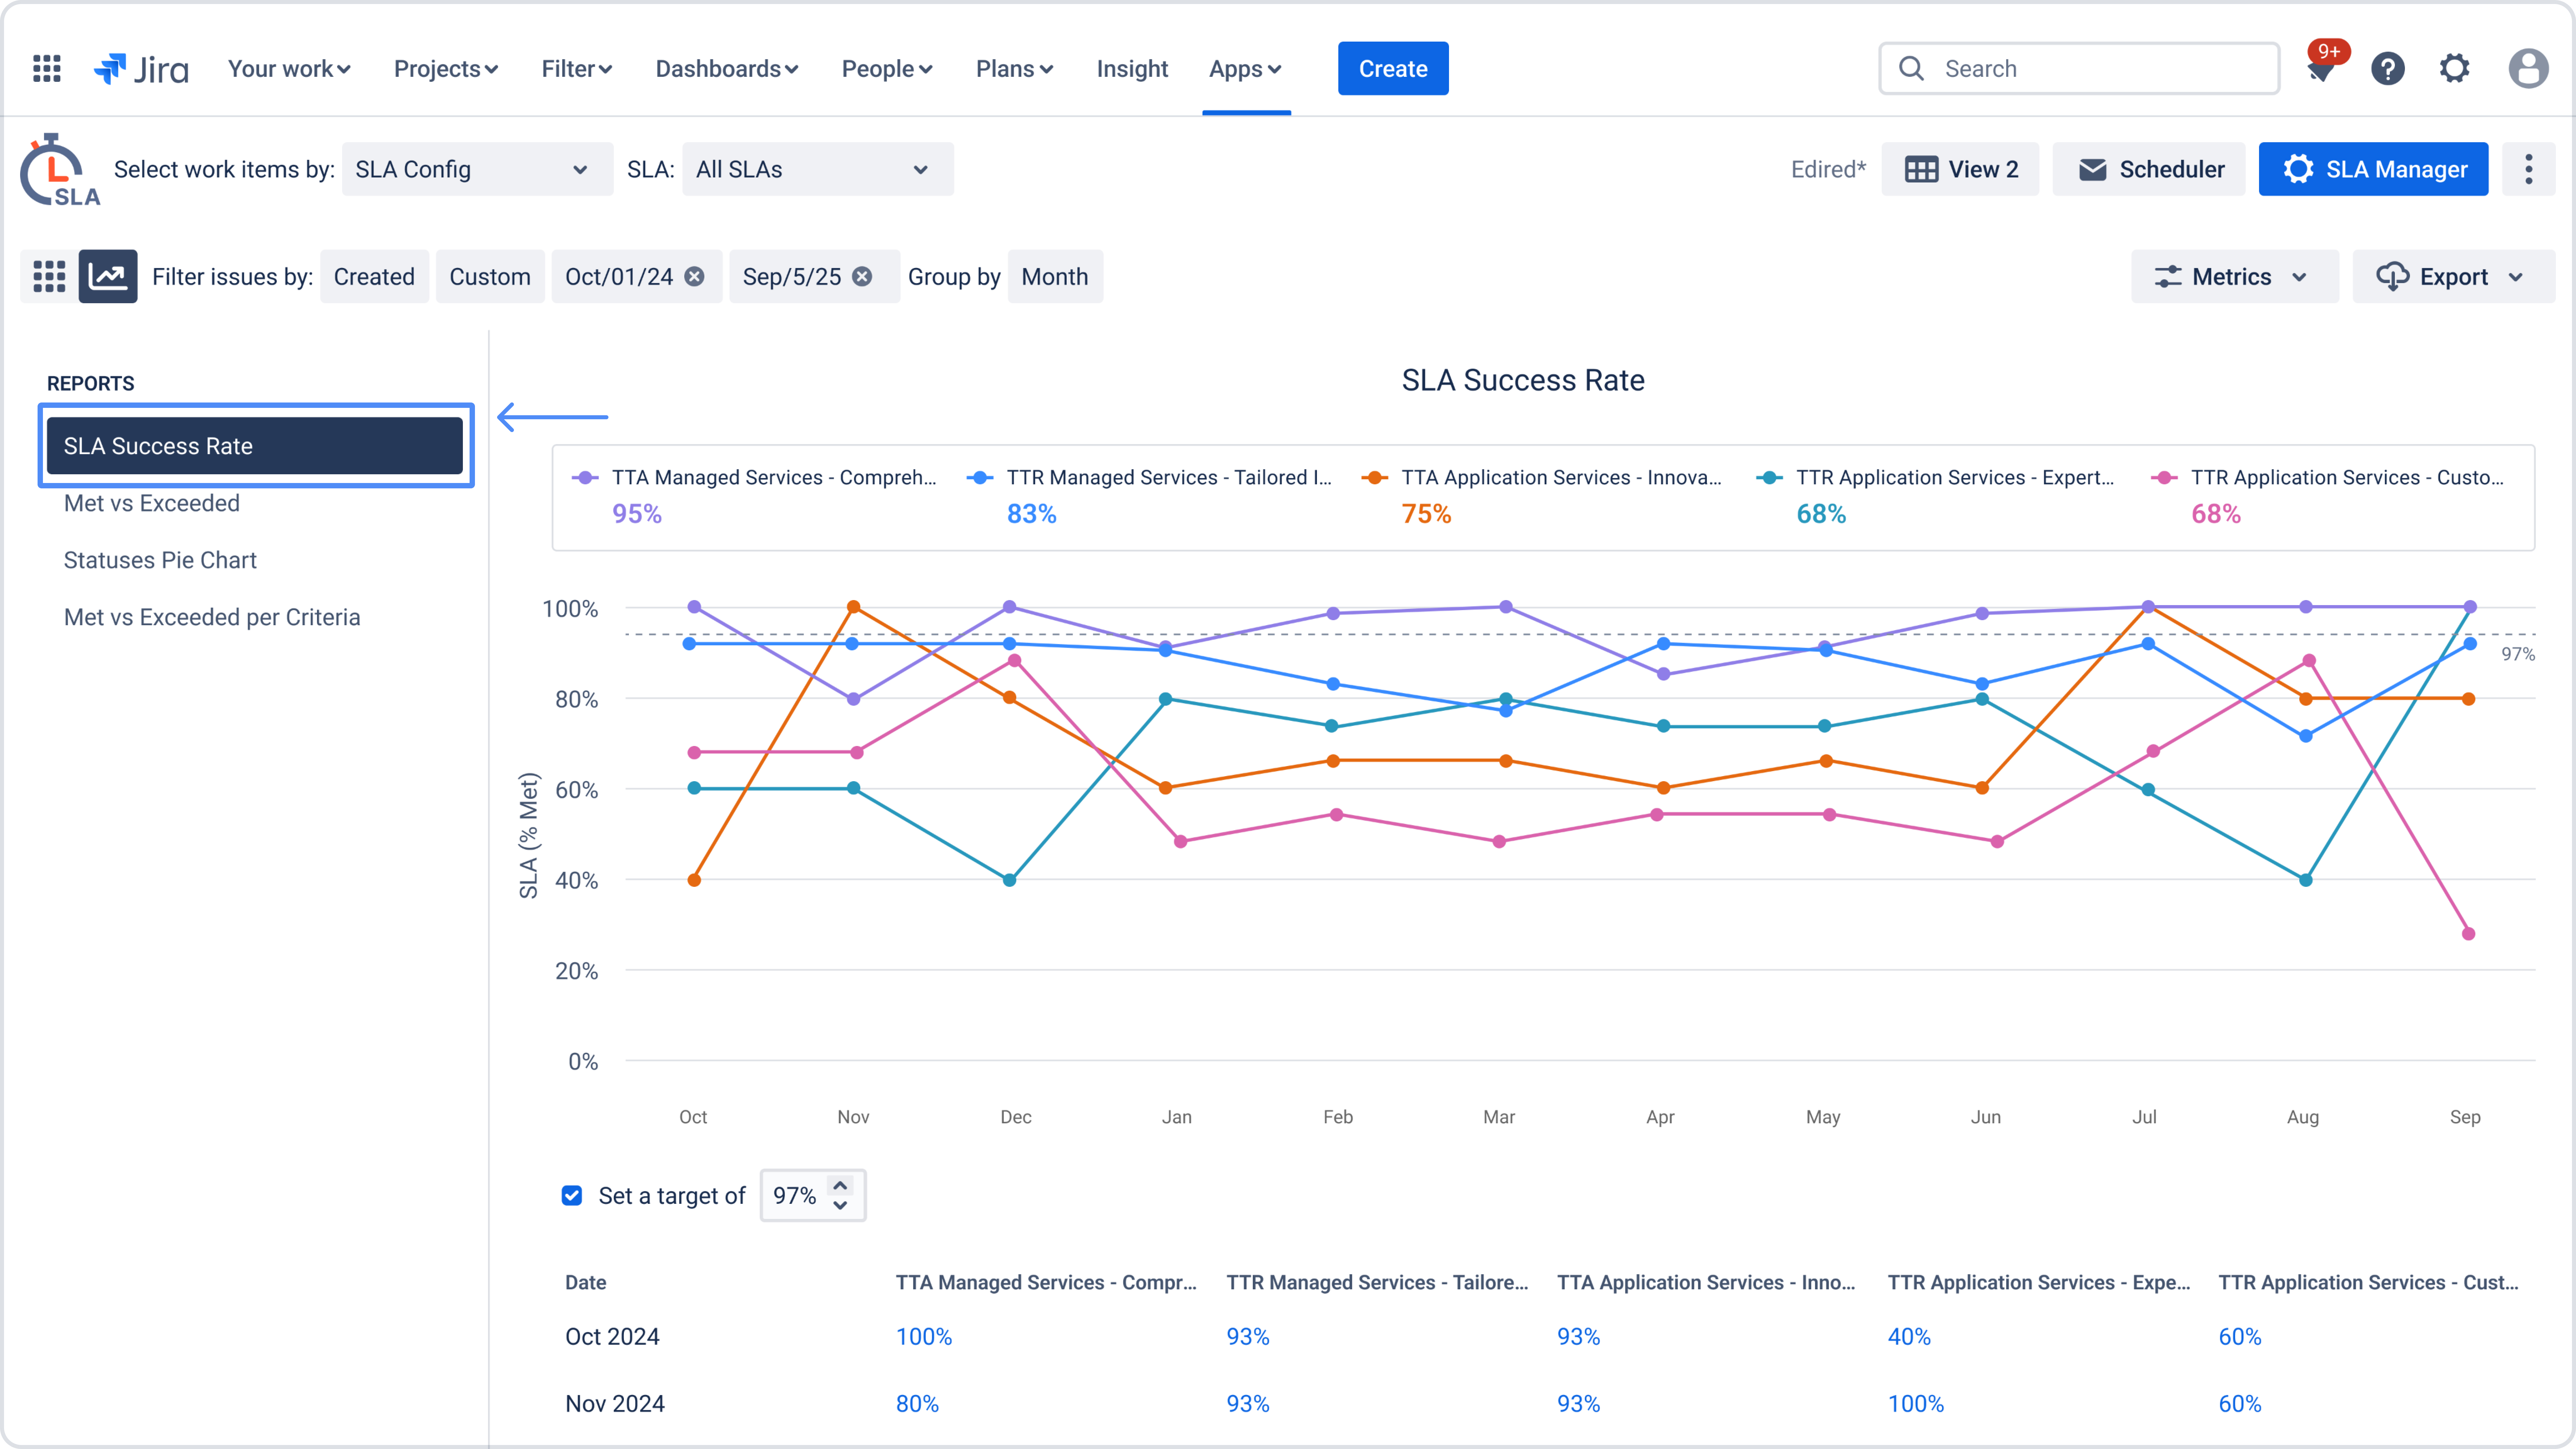Uncheck the Set a target of checkbox
The image size is (2576, 1449).
coord(572,1195)
